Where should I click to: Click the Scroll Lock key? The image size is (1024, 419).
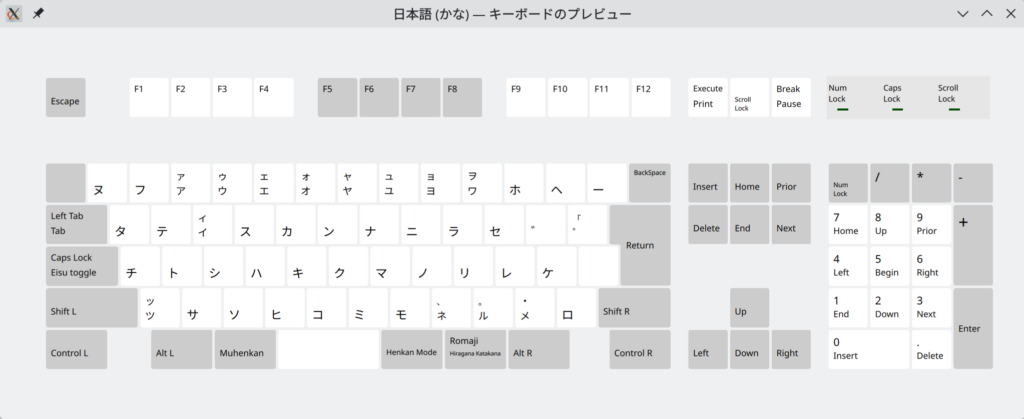click(x=749, y=98)
